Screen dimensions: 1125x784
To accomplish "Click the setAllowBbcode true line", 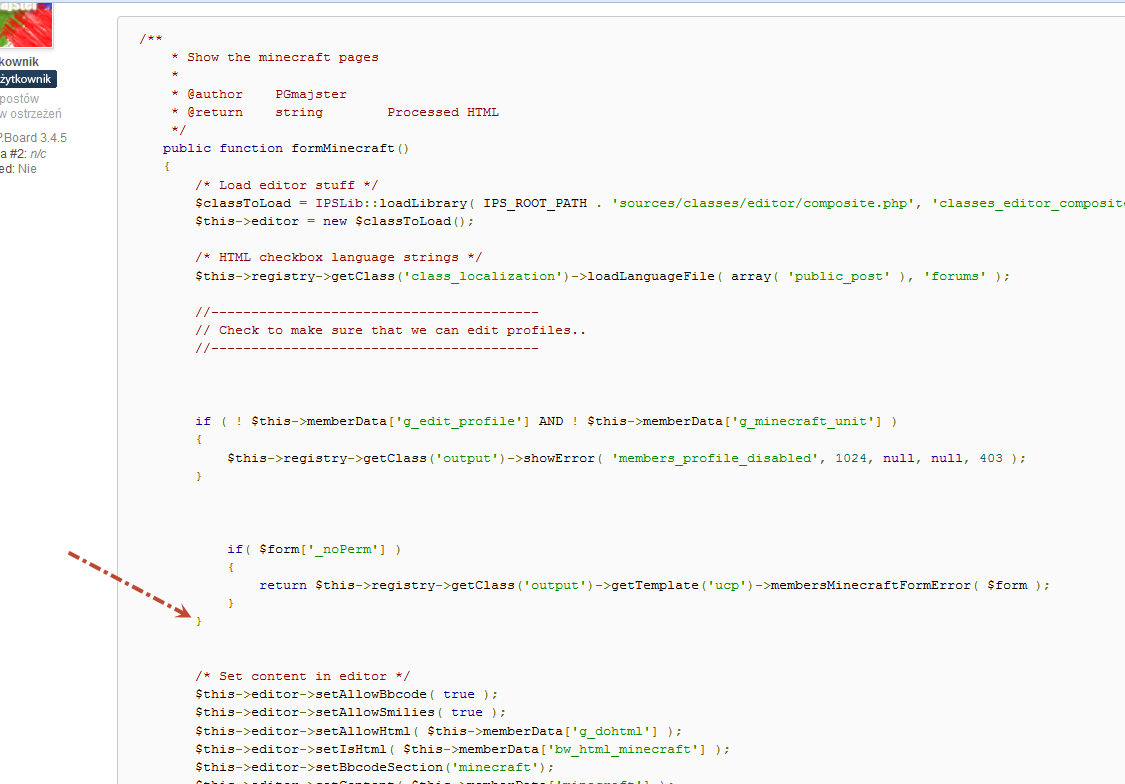I will coord(340,693).
